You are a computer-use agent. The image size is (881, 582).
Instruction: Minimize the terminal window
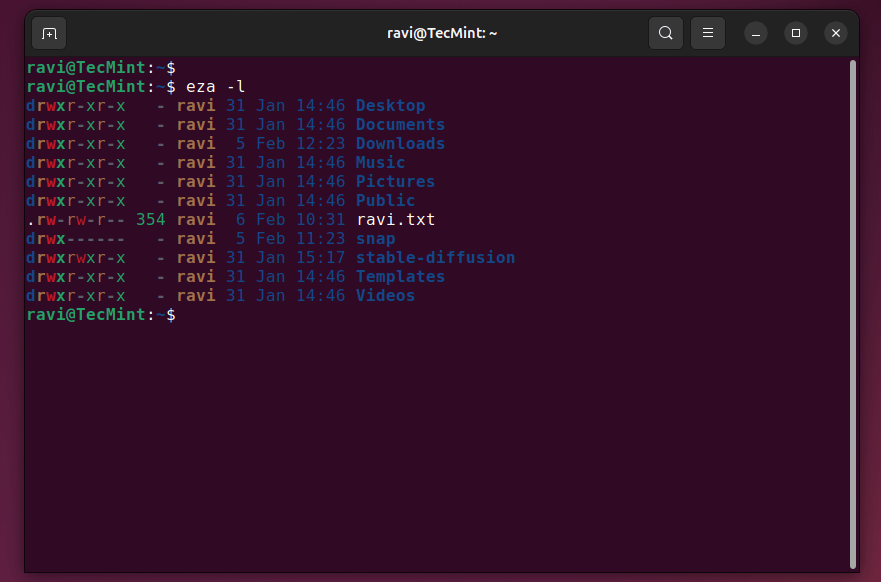(x=756, y=34)
